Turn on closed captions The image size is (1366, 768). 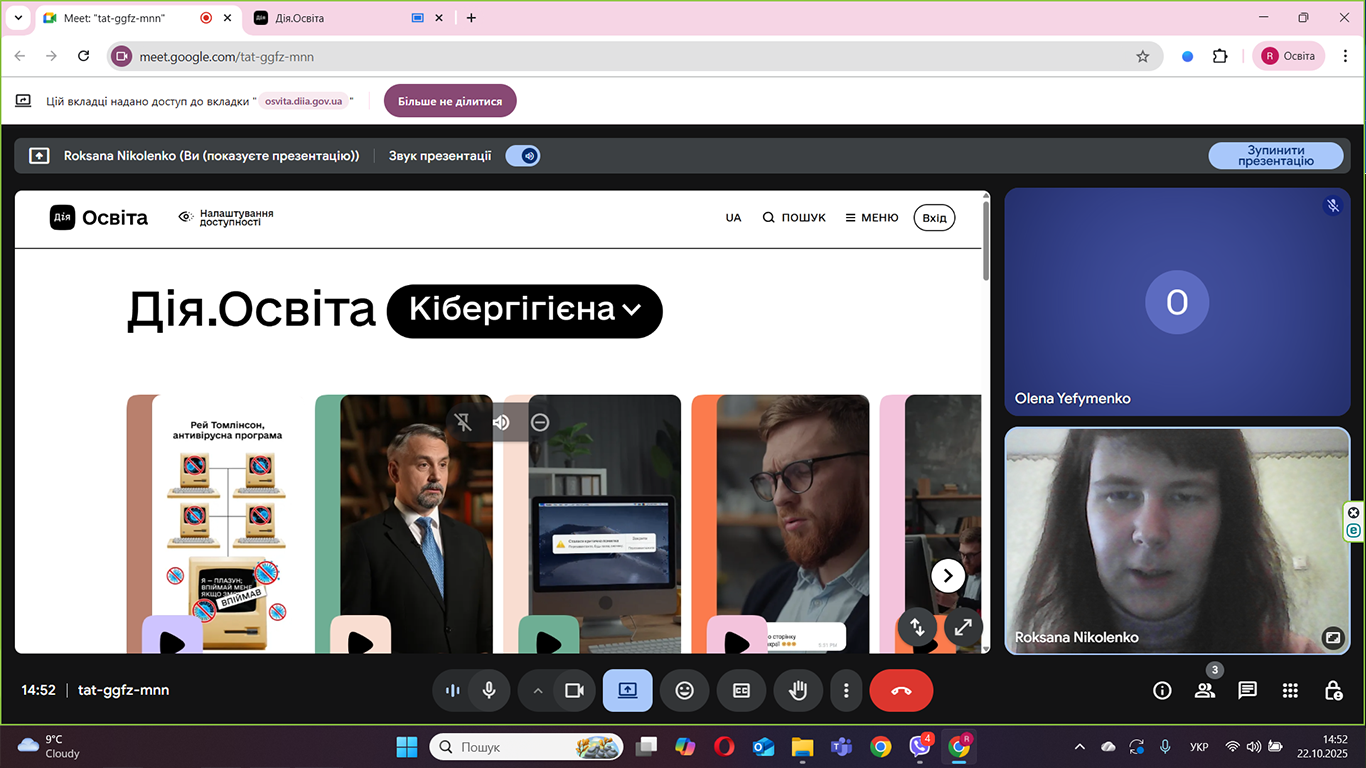pyautogui.click(x=741, y=690)
